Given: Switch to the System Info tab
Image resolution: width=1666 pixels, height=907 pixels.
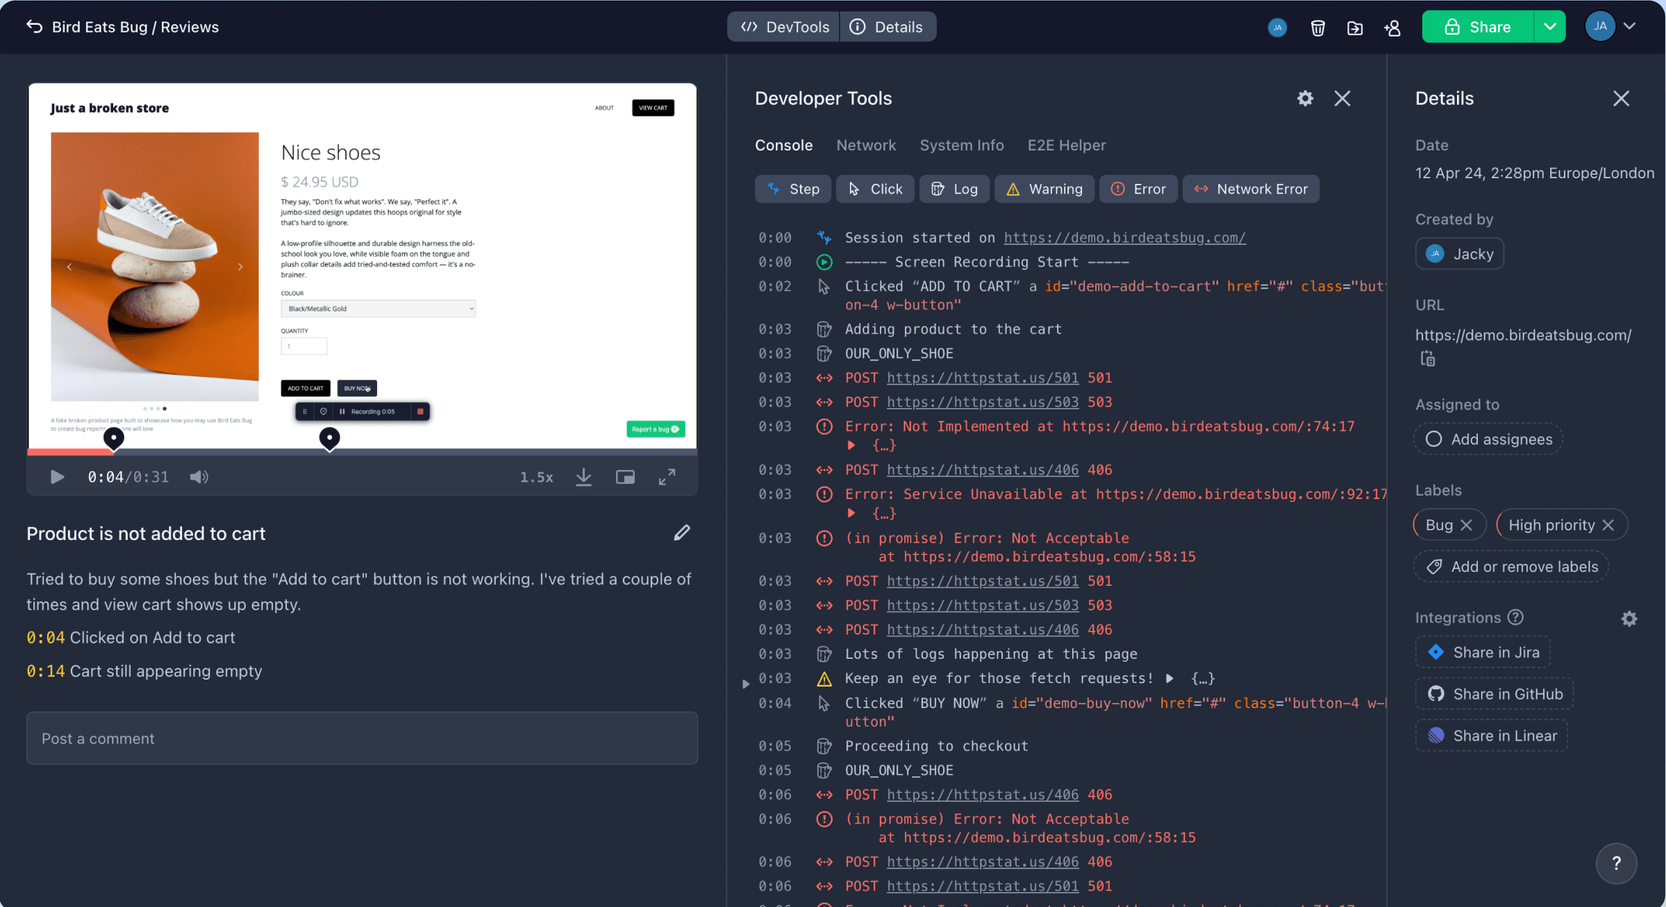Looking at the screenshot, I should click(x=962, y=145).
